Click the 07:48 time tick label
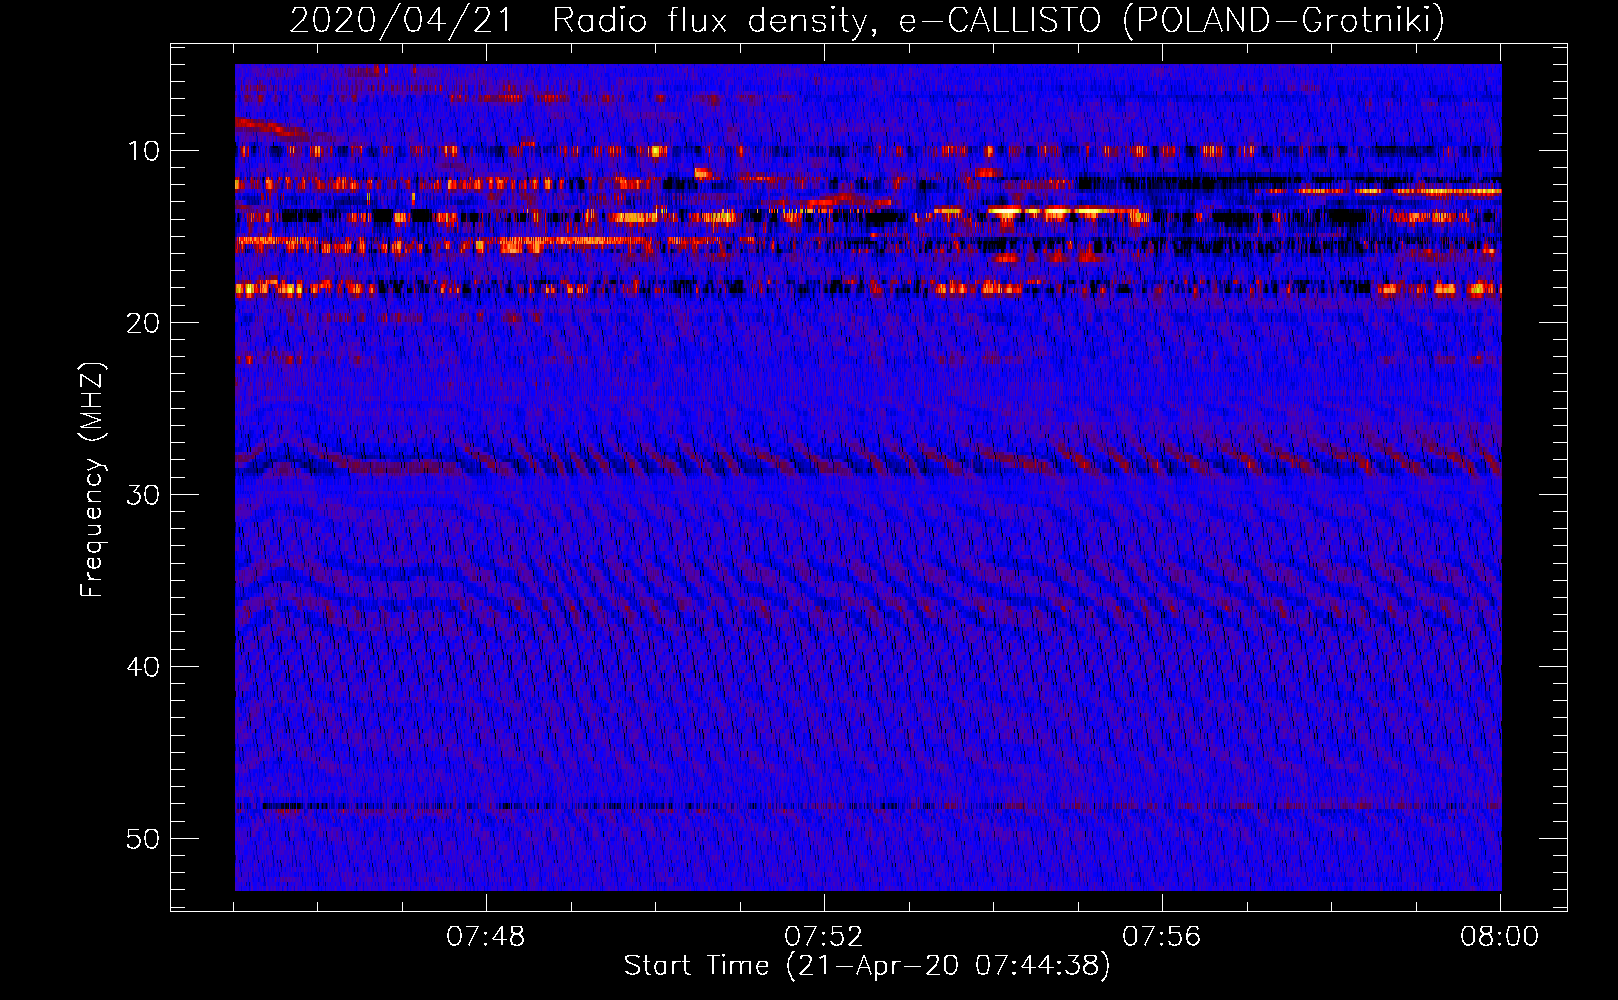Viewport: 1618px width, 1000px height. [x=485, y=937]
